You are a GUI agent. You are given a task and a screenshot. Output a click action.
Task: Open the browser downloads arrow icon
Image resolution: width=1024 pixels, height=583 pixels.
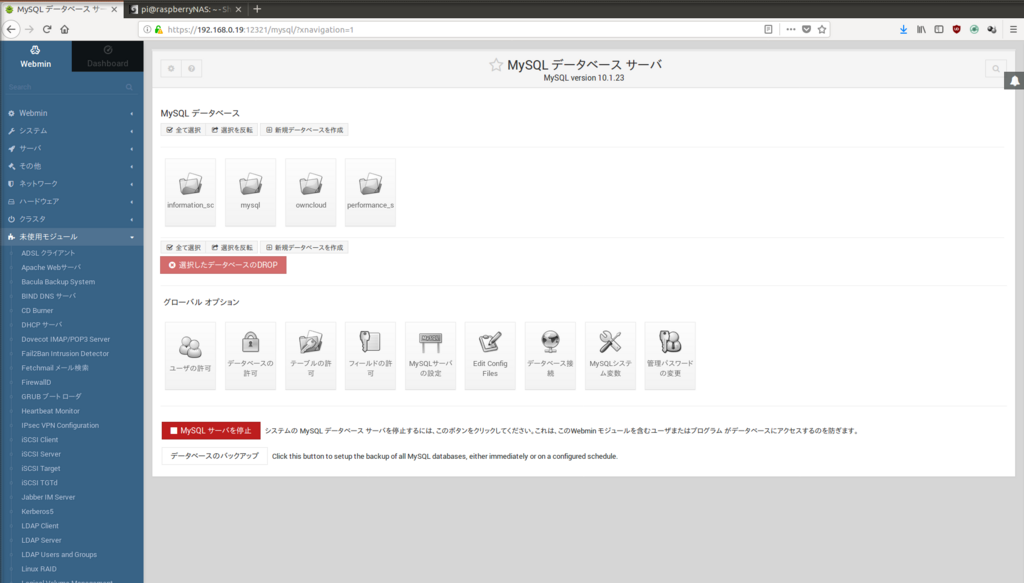point(903,29)
